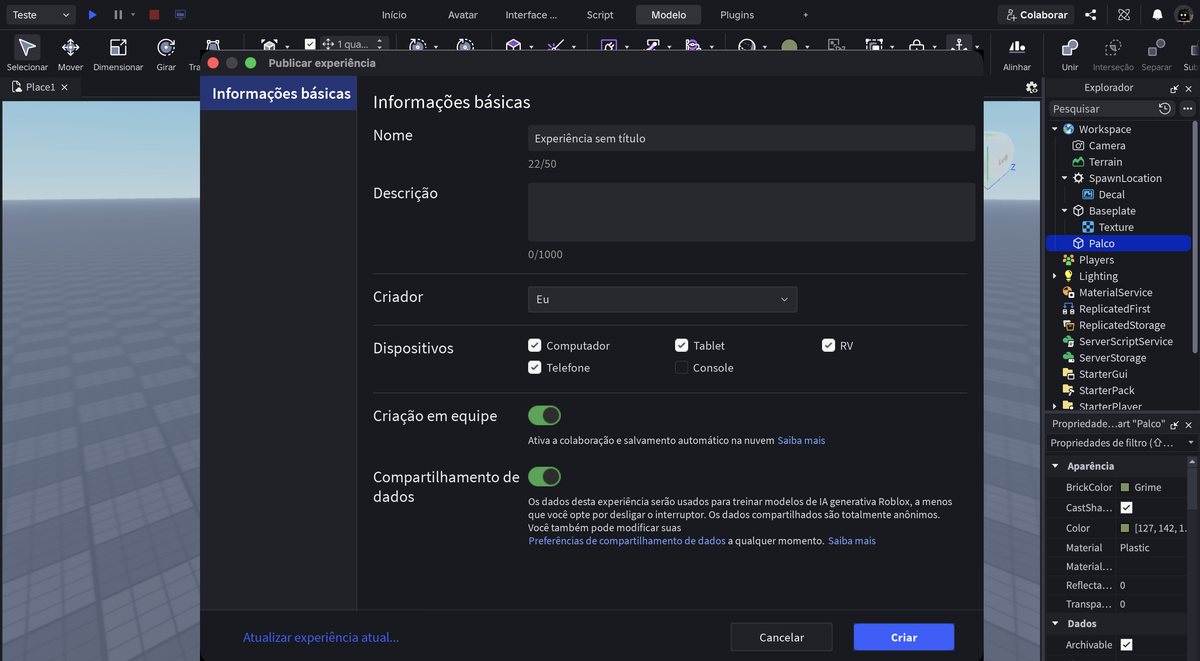
Task: Expand the Lighting tree node
Action: [x=1054, y=276]
